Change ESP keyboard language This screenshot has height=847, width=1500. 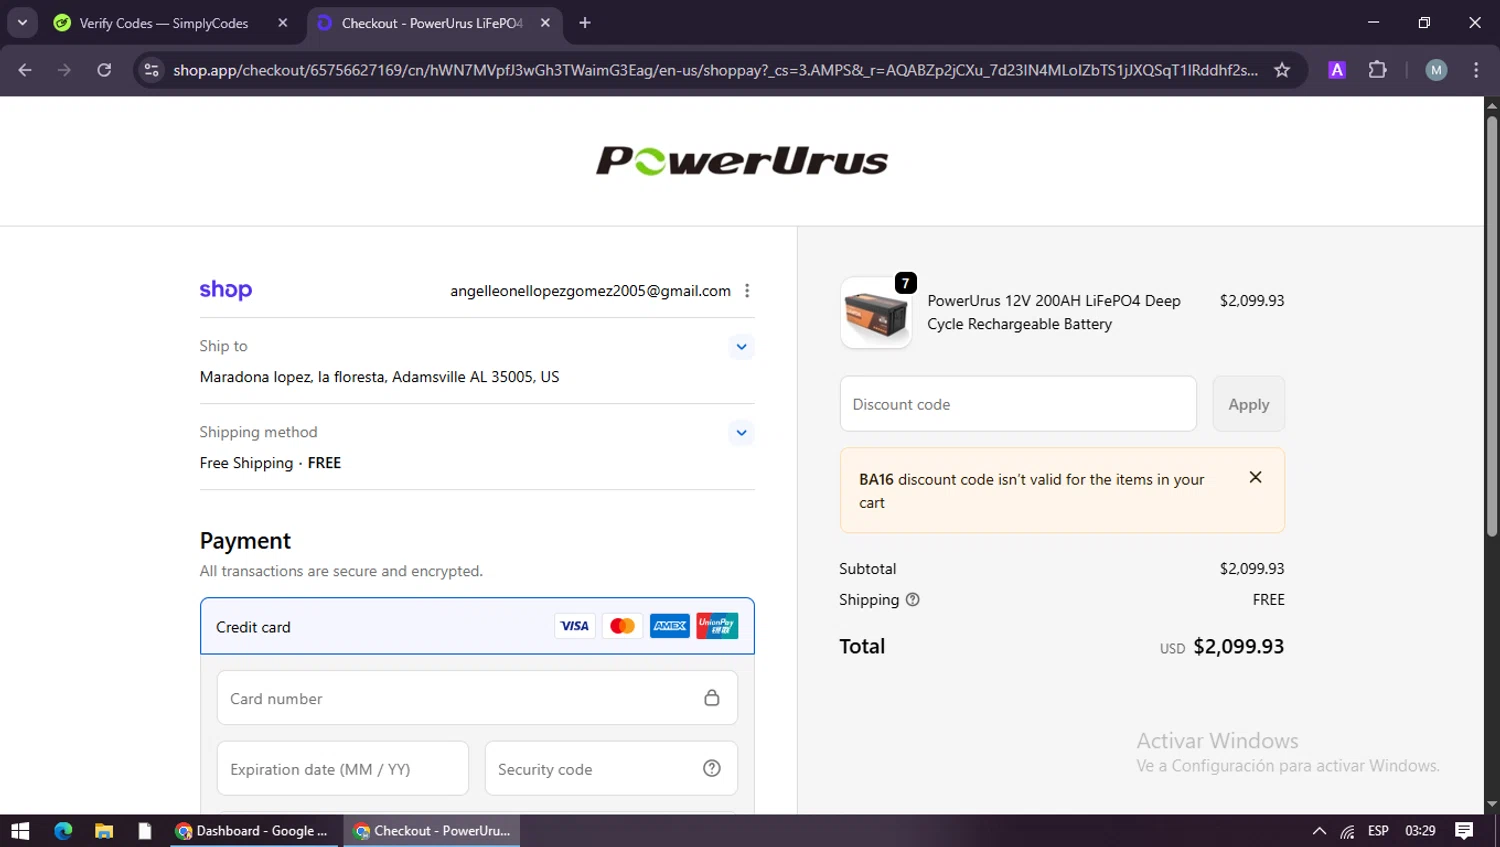(x=1378, y=831)
